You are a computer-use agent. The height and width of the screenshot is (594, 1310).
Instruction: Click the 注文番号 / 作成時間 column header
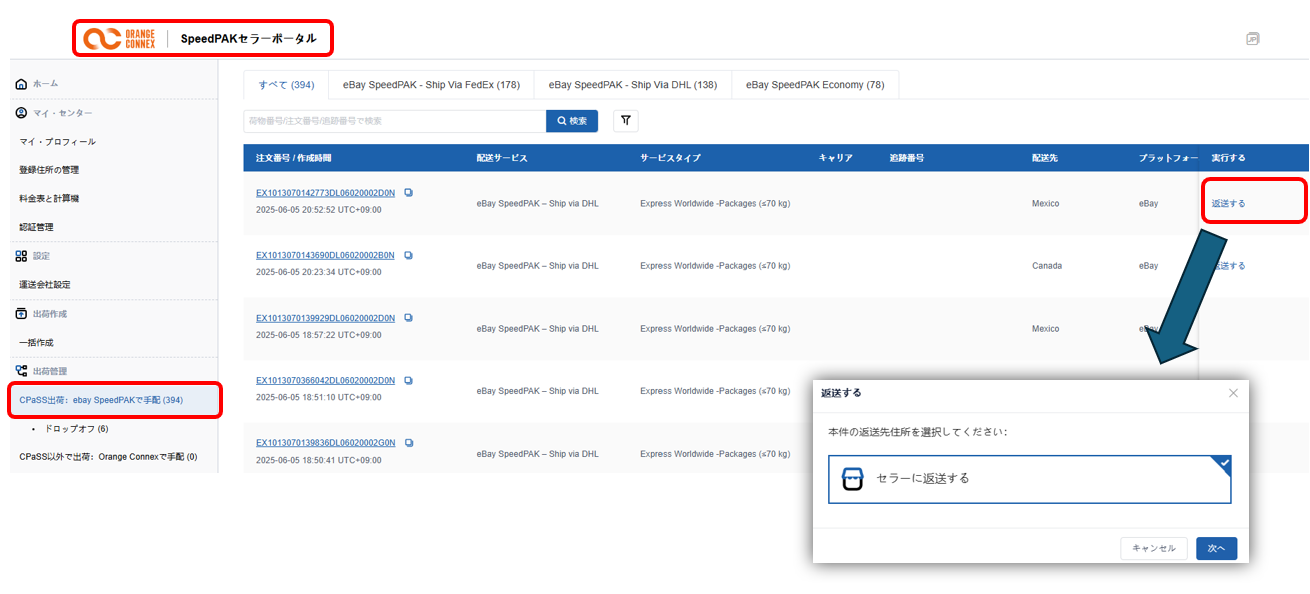[x=293, y=158]
